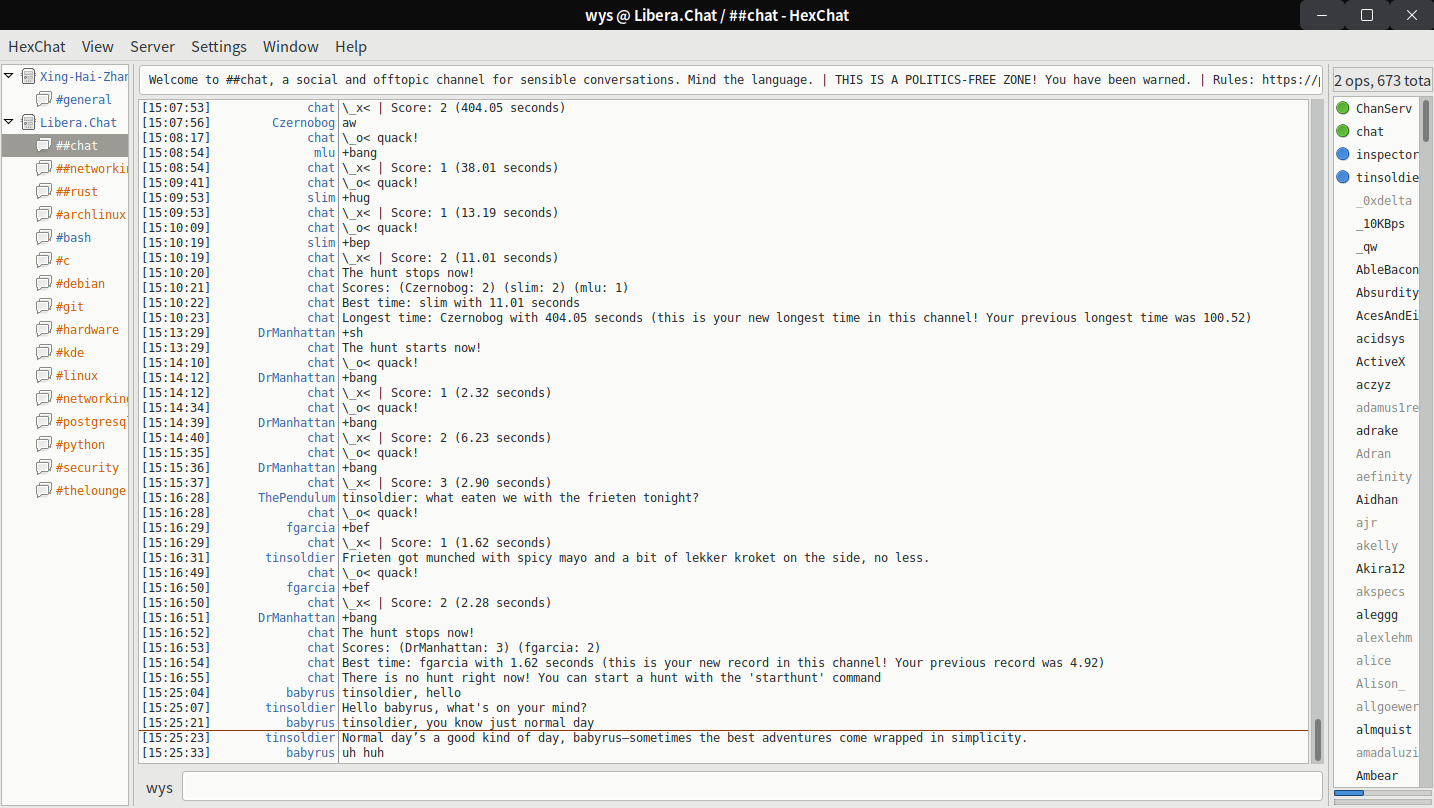The height and width of the screenshot is (808, 1434).
Task: Open the Settings menu
Action: click(218, 46)
